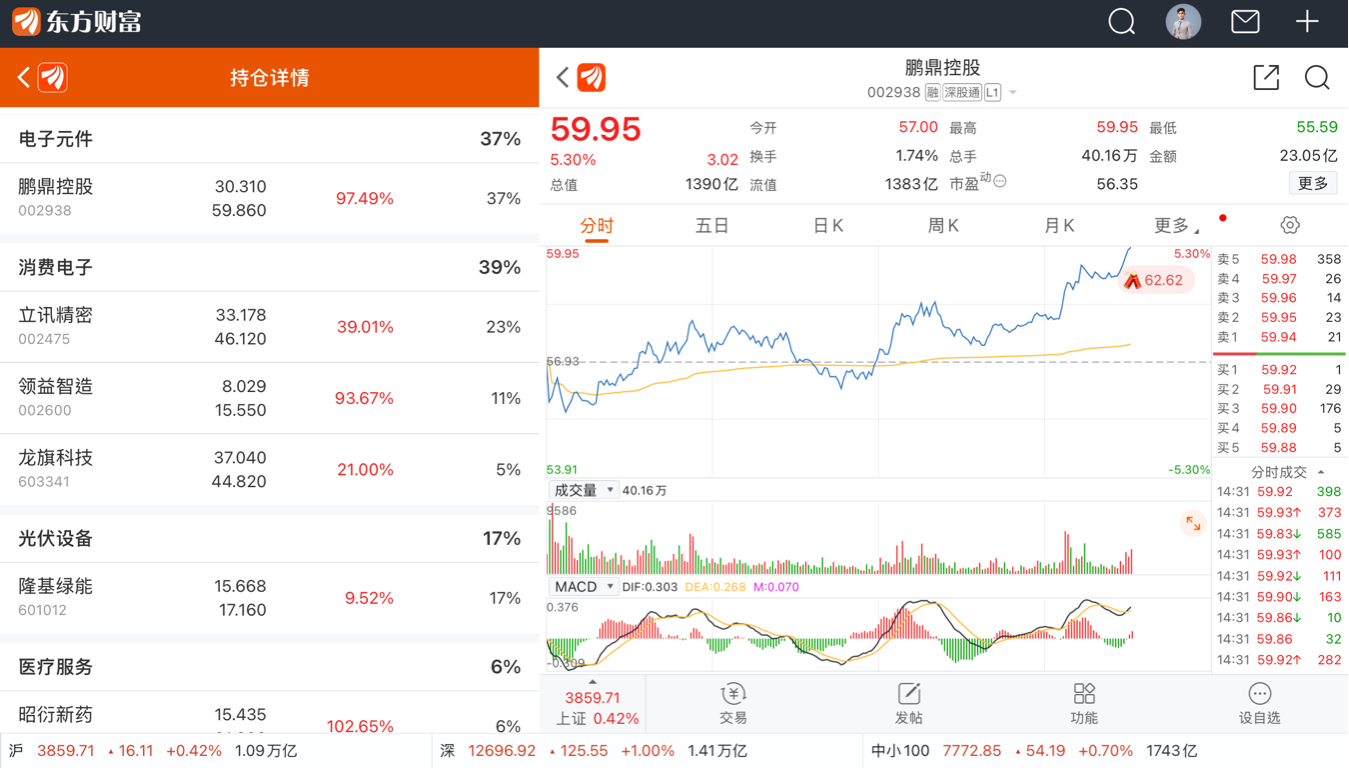Open the 交易 trade icon
This screenshot has height=768, width=1349.
tap(733, 704)
